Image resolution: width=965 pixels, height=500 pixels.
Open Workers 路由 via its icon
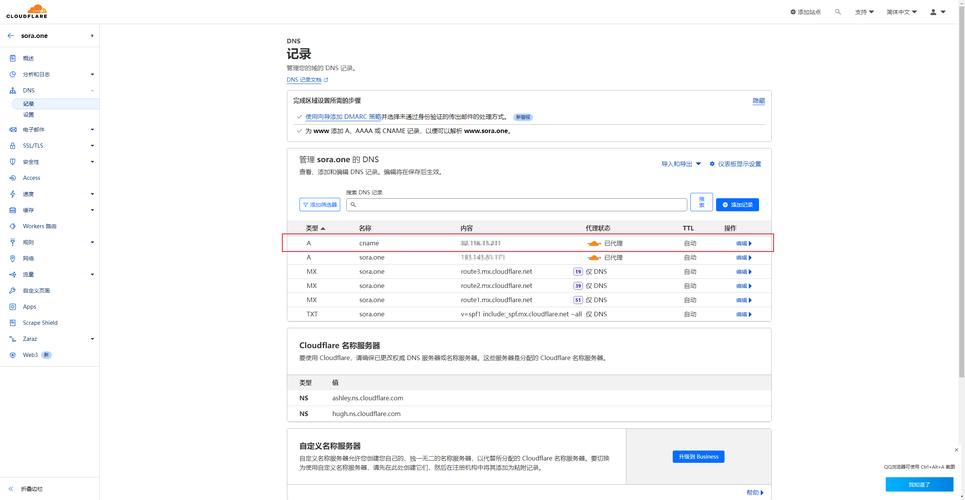pos(13,226)
